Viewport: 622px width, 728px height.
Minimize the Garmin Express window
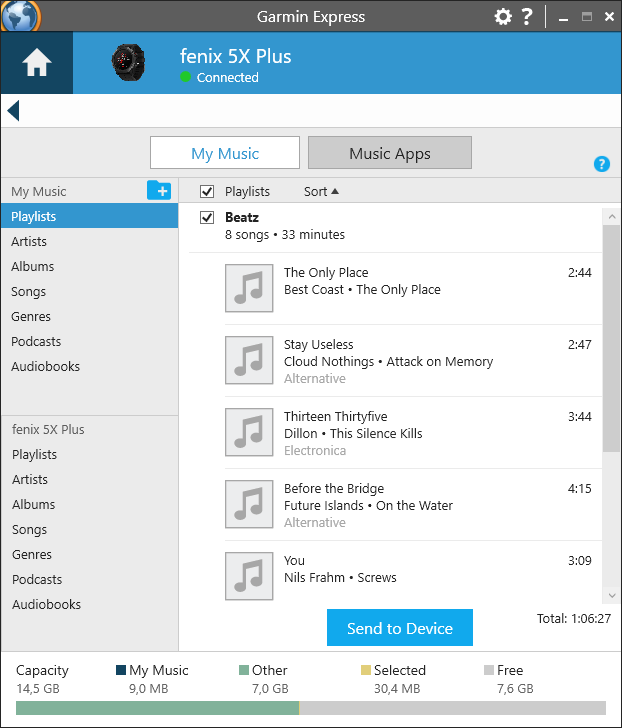pyautogui.click(x=564, y=18)
